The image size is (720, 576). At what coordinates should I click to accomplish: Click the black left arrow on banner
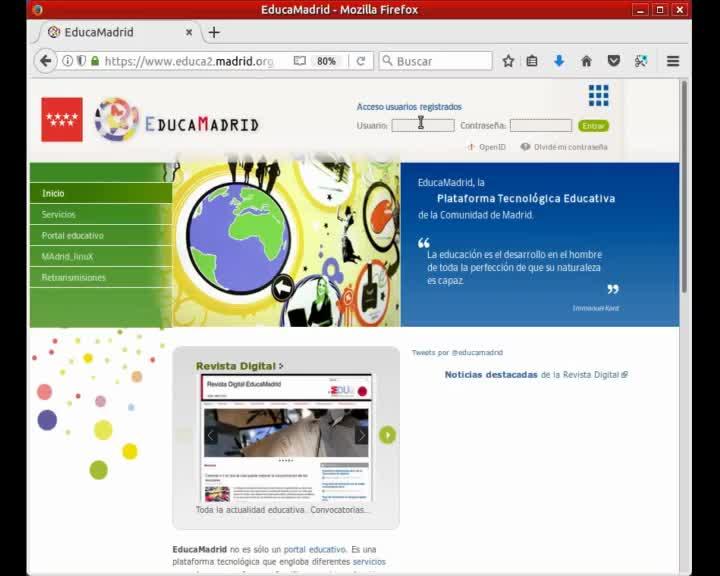283,288
